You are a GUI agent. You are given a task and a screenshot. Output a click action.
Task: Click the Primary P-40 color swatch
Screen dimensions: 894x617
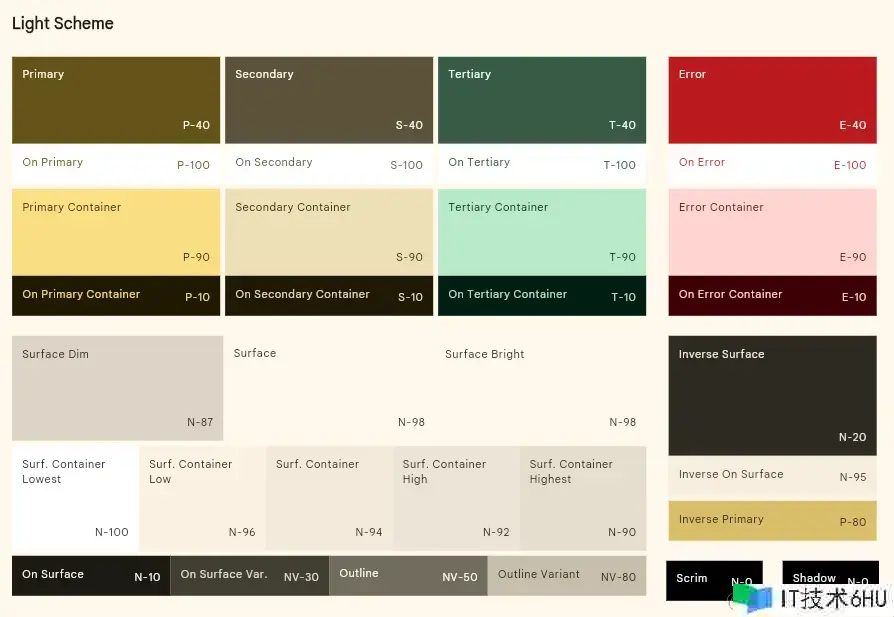tap(116, 100)
